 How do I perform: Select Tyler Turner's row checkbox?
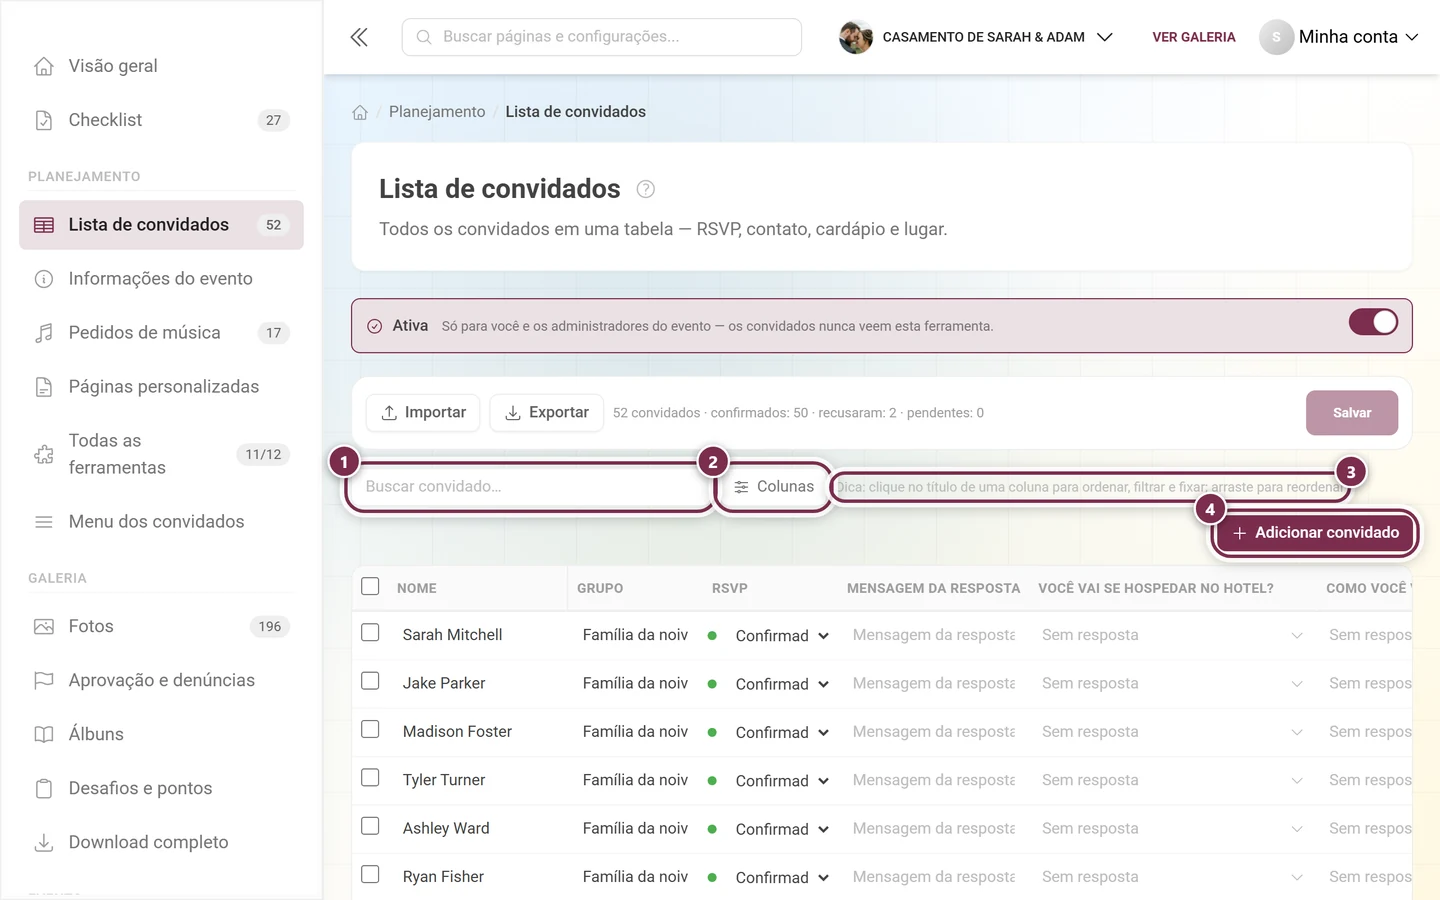370,777
